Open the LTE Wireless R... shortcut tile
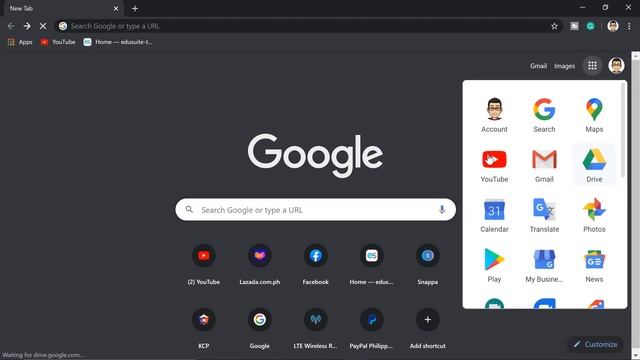640x360 pixels. tap(316, 328)
